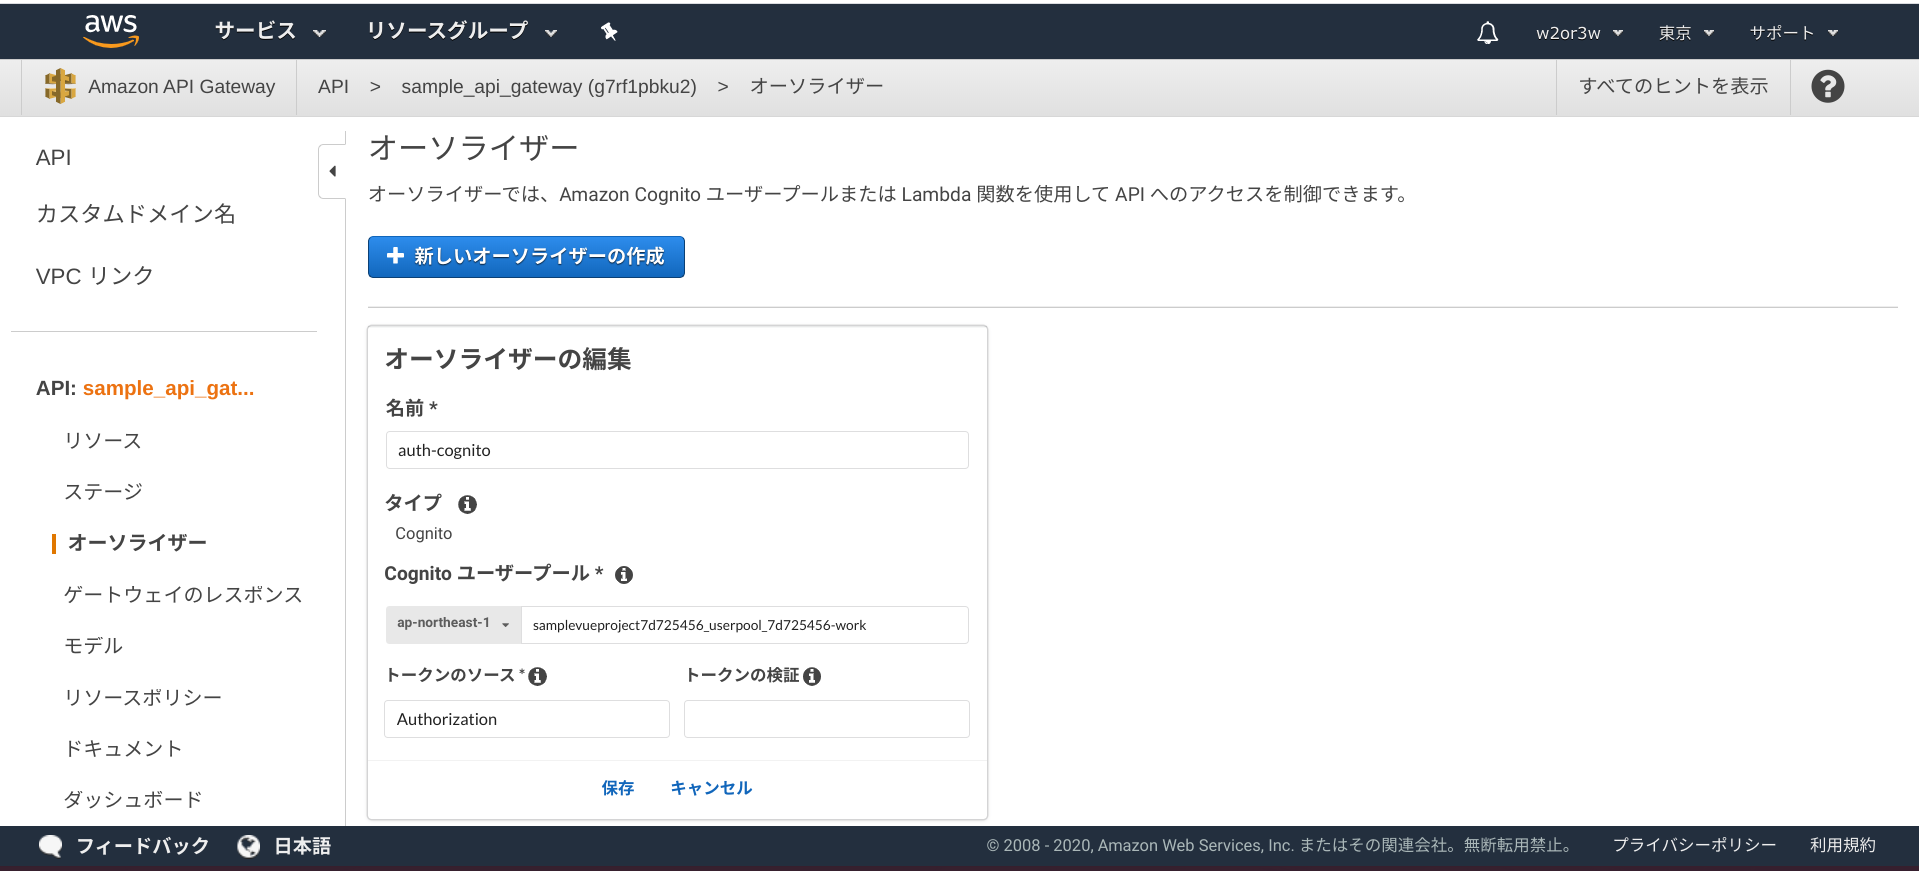Click the info icon next to タイプ
This screenshot has height=871, width=1919.
[467, 504]
